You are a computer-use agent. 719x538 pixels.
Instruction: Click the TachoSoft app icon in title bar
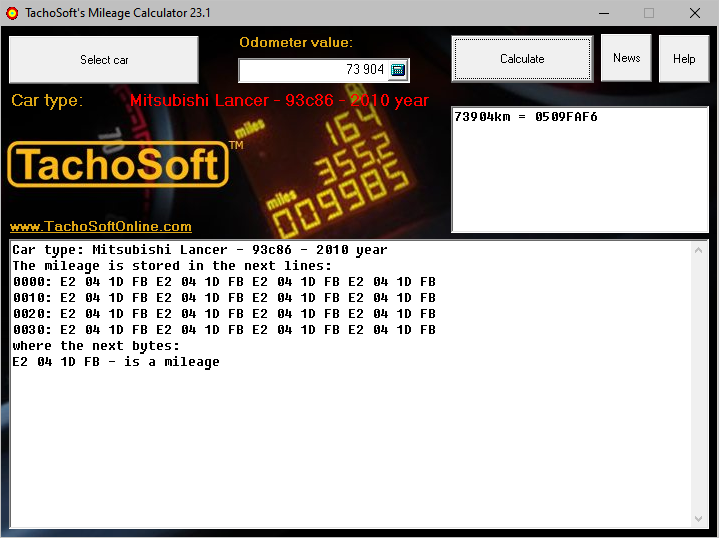pyautogui.click(x=13, y=13)
